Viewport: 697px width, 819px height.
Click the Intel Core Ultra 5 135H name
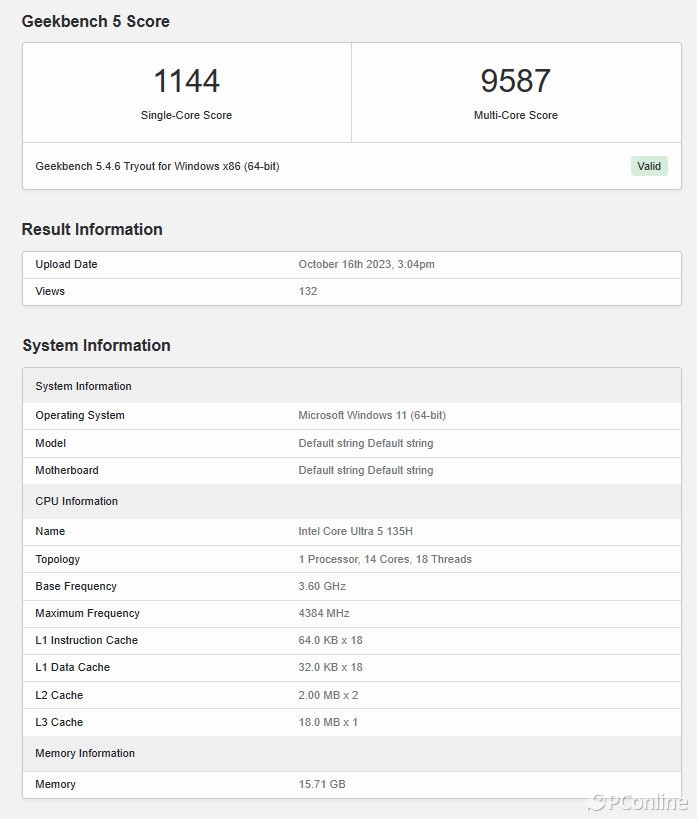[x=355, y=531]
